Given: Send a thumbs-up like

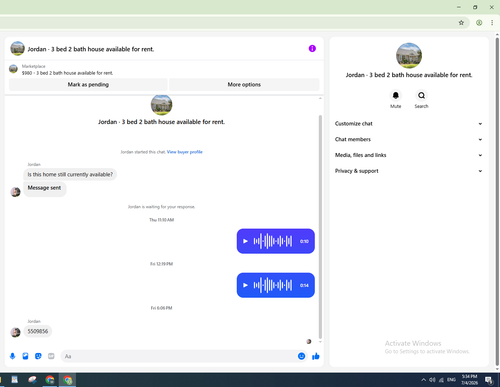Looking at the screenshot, I should pos(316,356).
